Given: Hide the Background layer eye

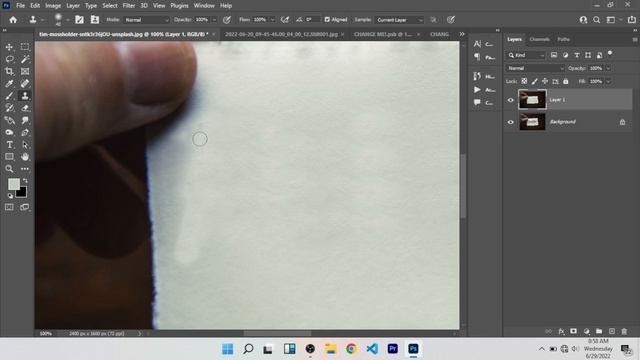Looking at the screenshot, I should click(511, 122).
